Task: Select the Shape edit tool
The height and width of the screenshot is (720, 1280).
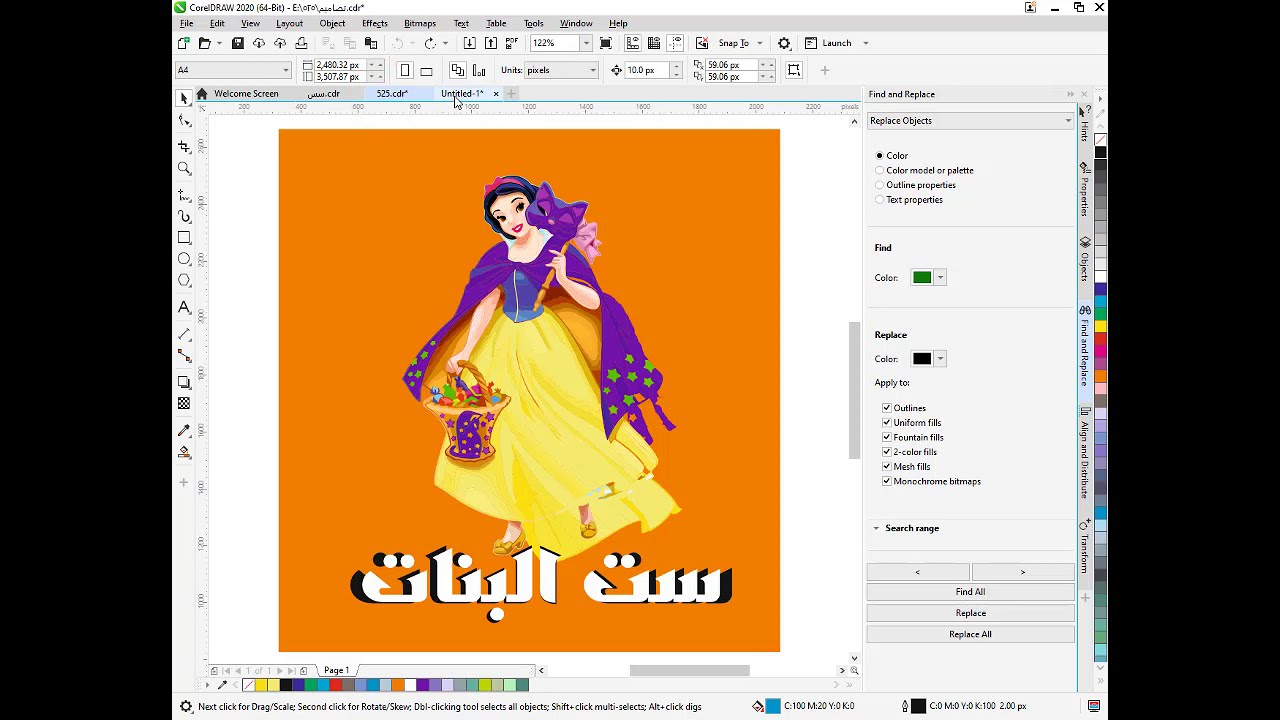Action: 184,122
